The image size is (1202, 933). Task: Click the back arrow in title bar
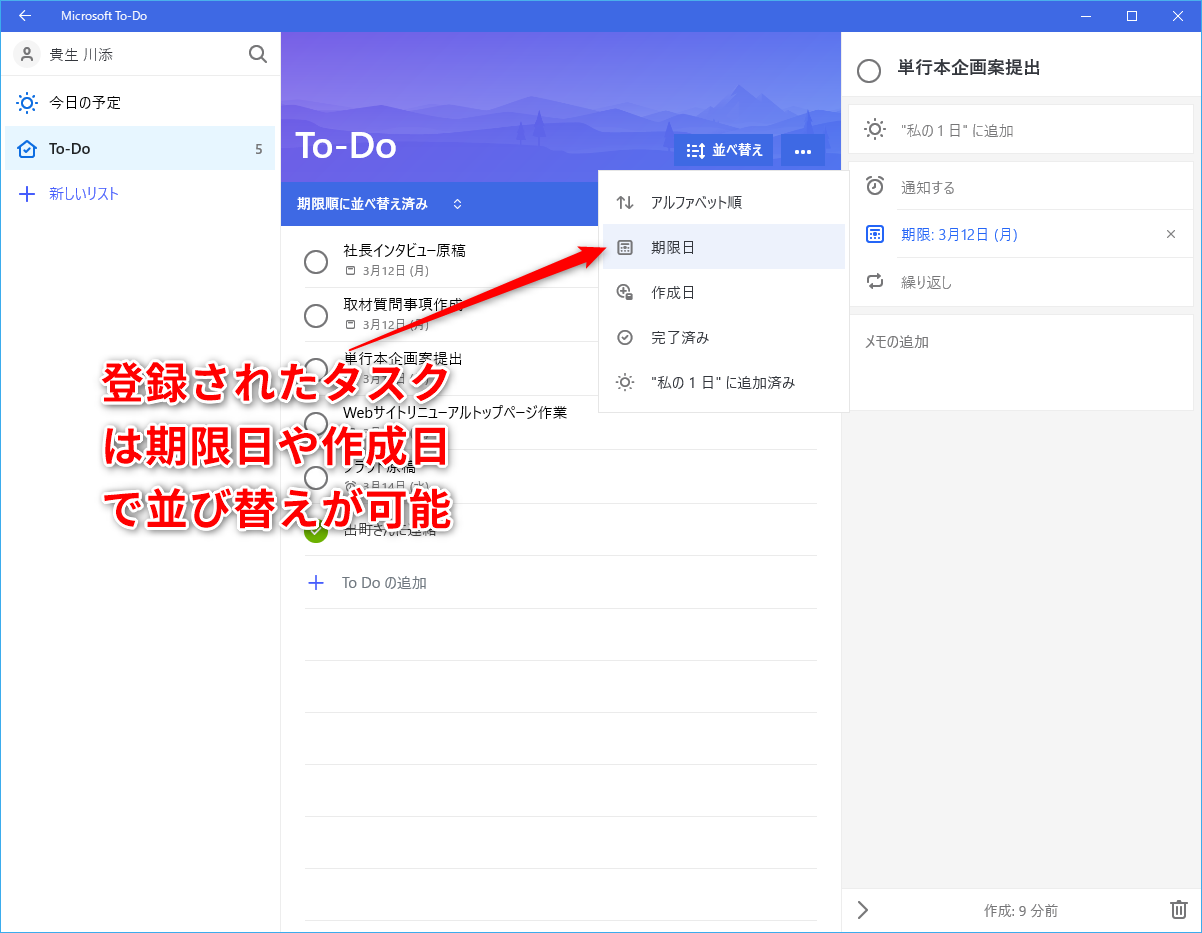25,16
